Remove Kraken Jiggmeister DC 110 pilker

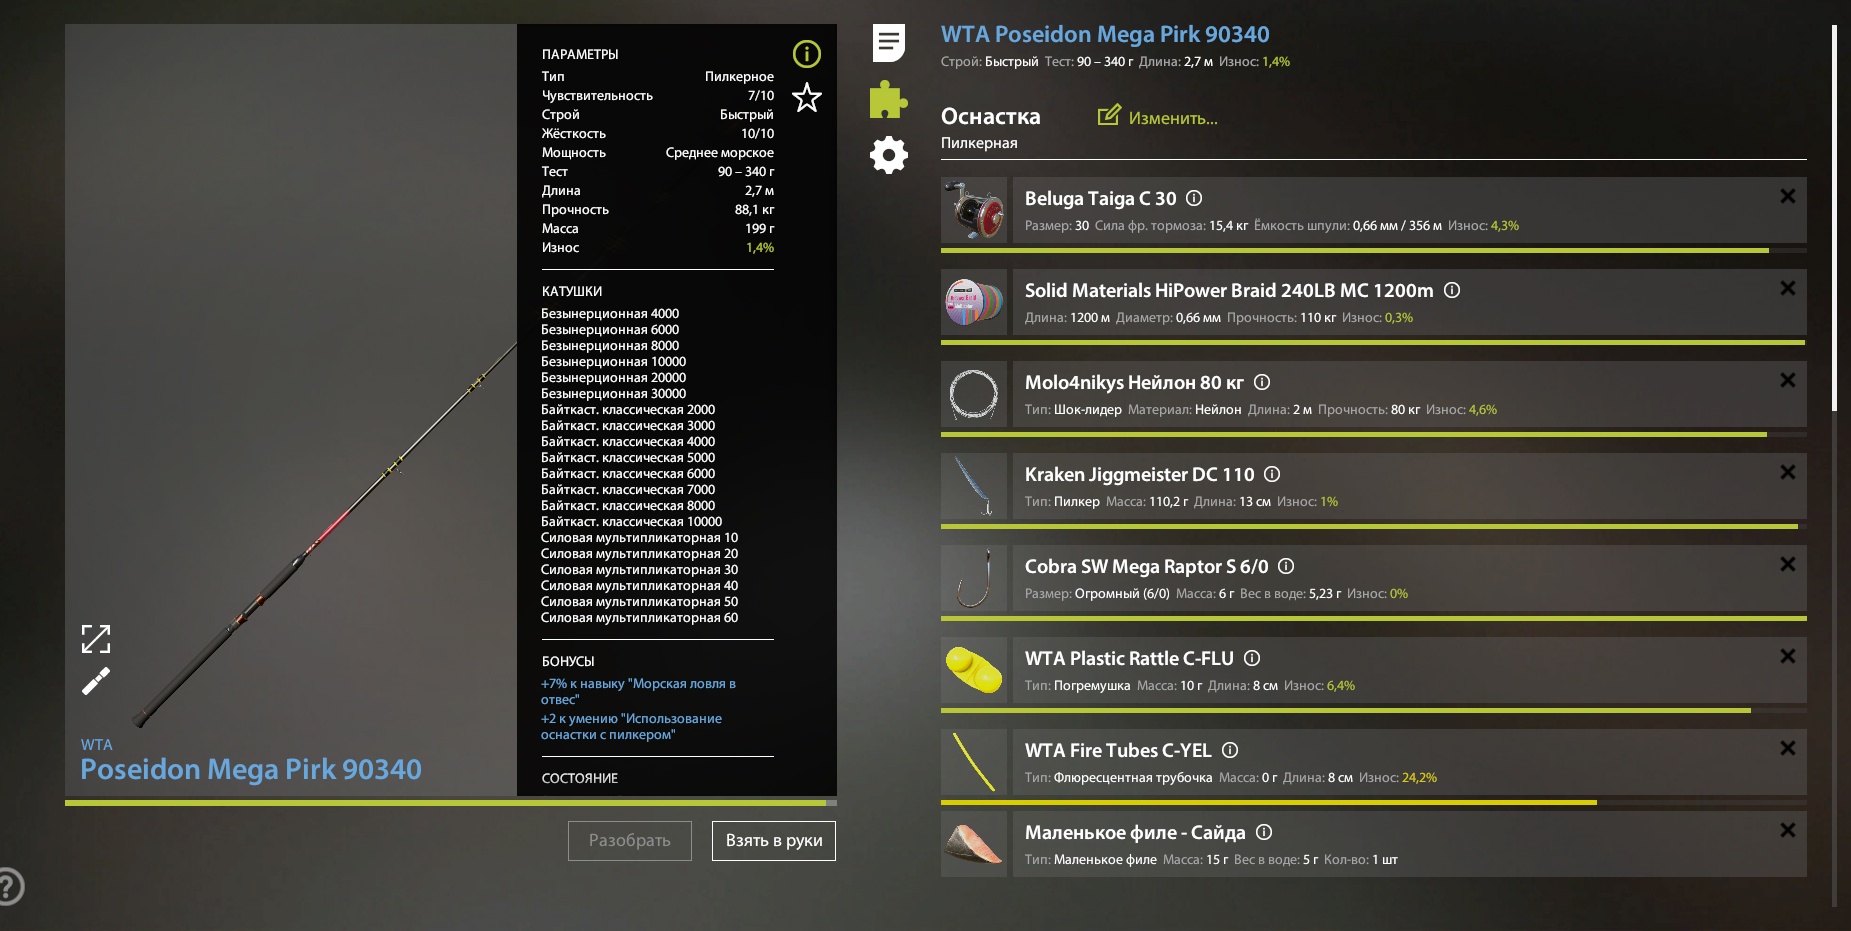(1788, 472)
